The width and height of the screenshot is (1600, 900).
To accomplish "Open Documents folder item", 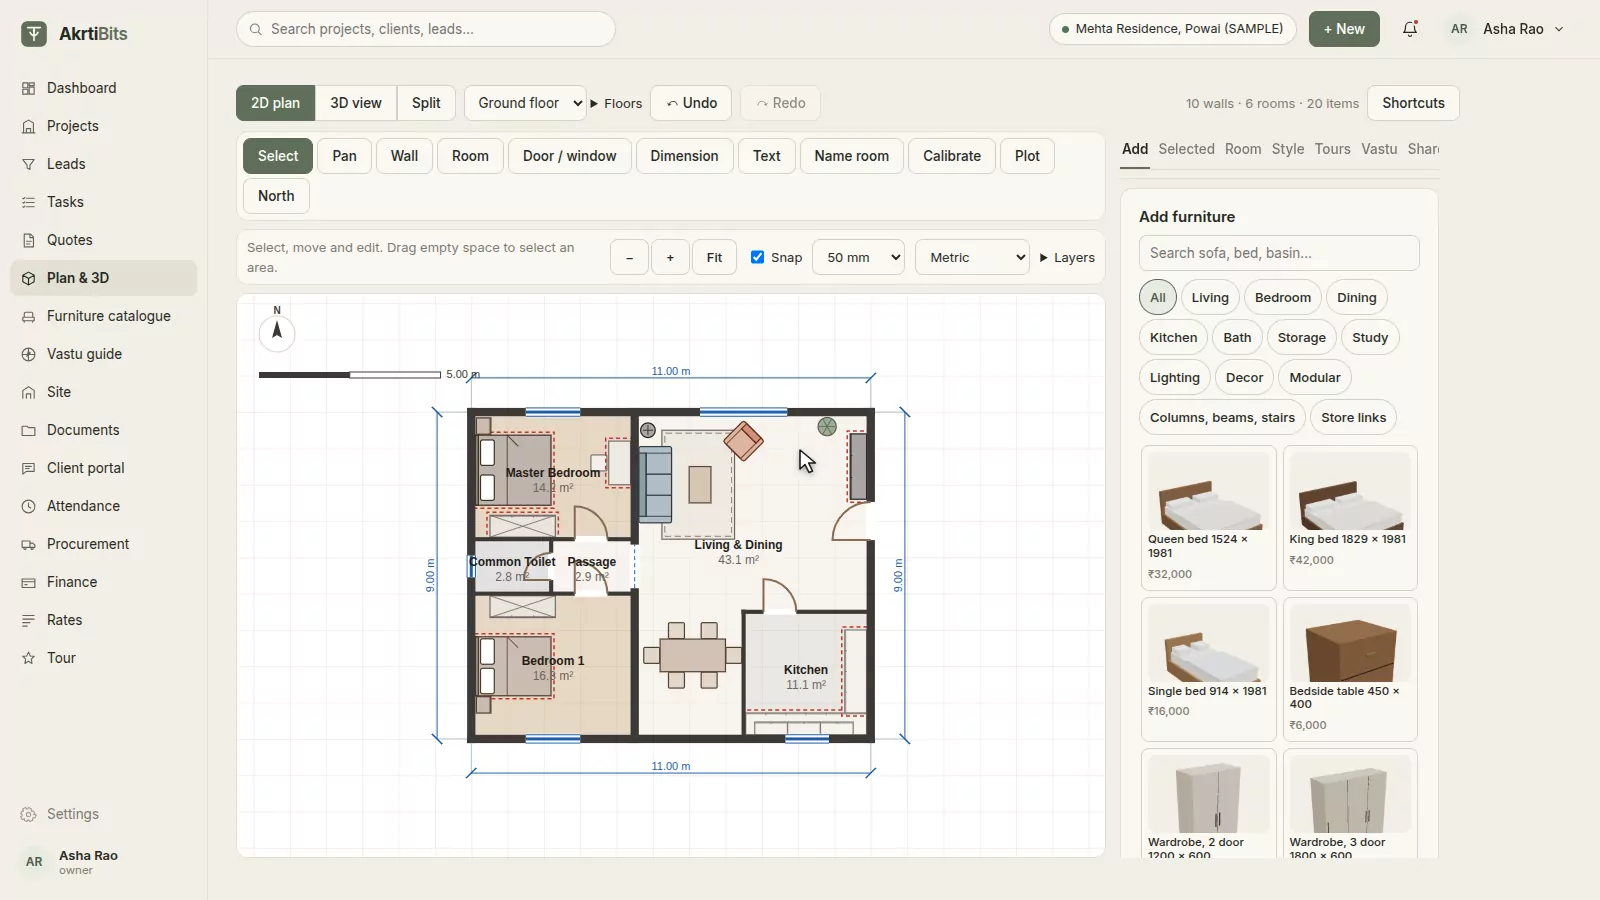I will 103,430.
